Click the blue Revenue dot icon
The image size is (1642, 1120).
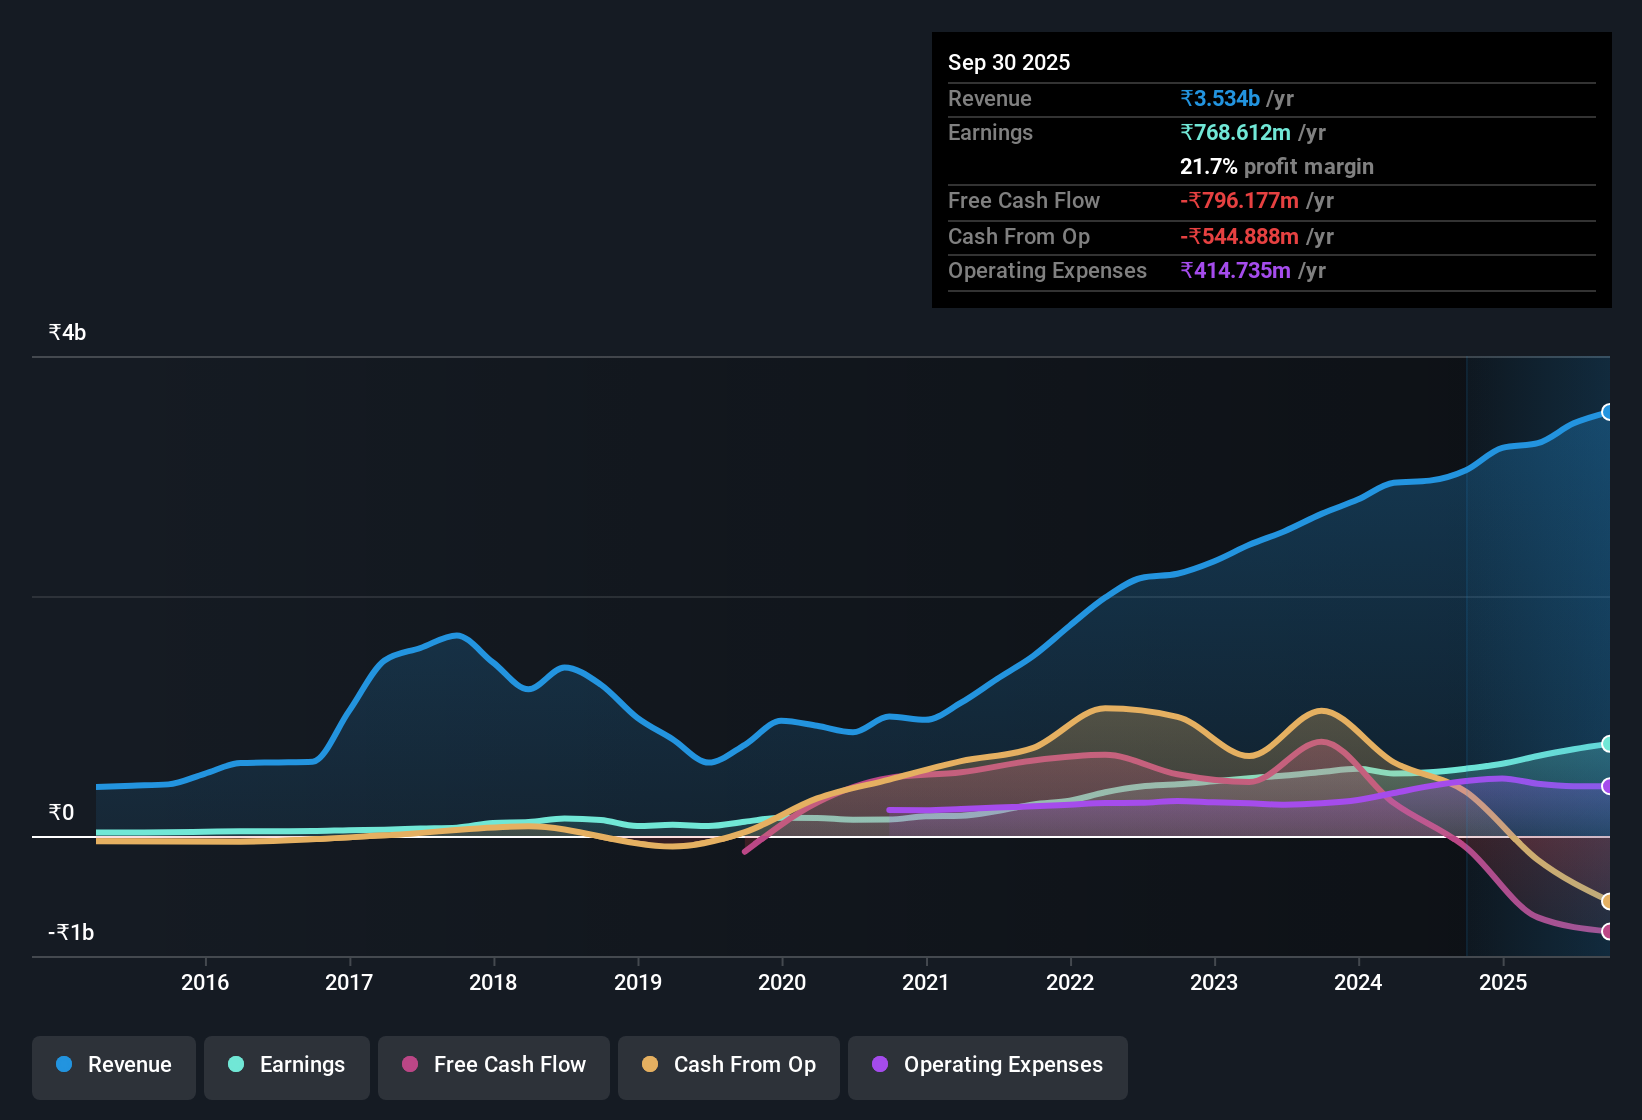pyautogui.click(x=63, y=1065)
